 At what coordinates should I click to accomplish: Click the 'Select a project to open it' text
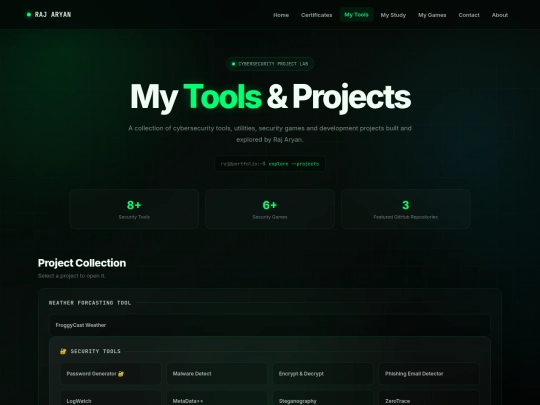pyautogui.click(x=72, y=276)
